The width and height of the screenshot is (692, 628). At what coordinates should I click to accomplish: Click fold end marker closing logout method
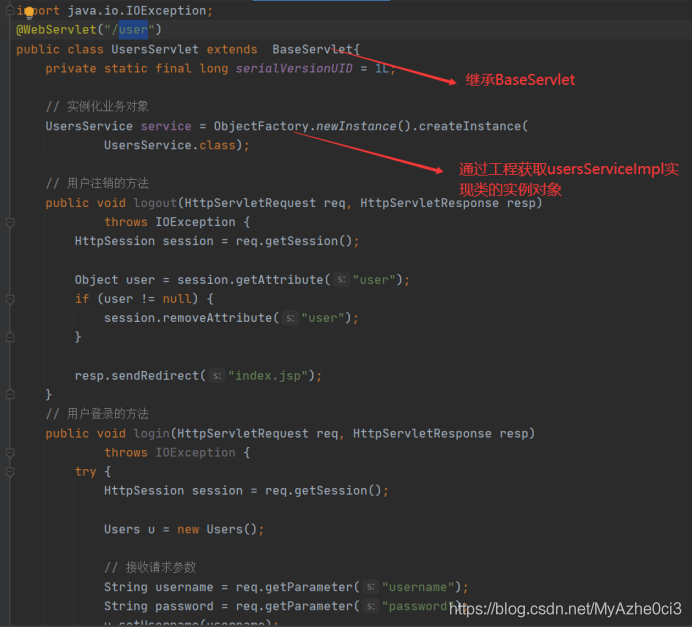coord(10,395)
